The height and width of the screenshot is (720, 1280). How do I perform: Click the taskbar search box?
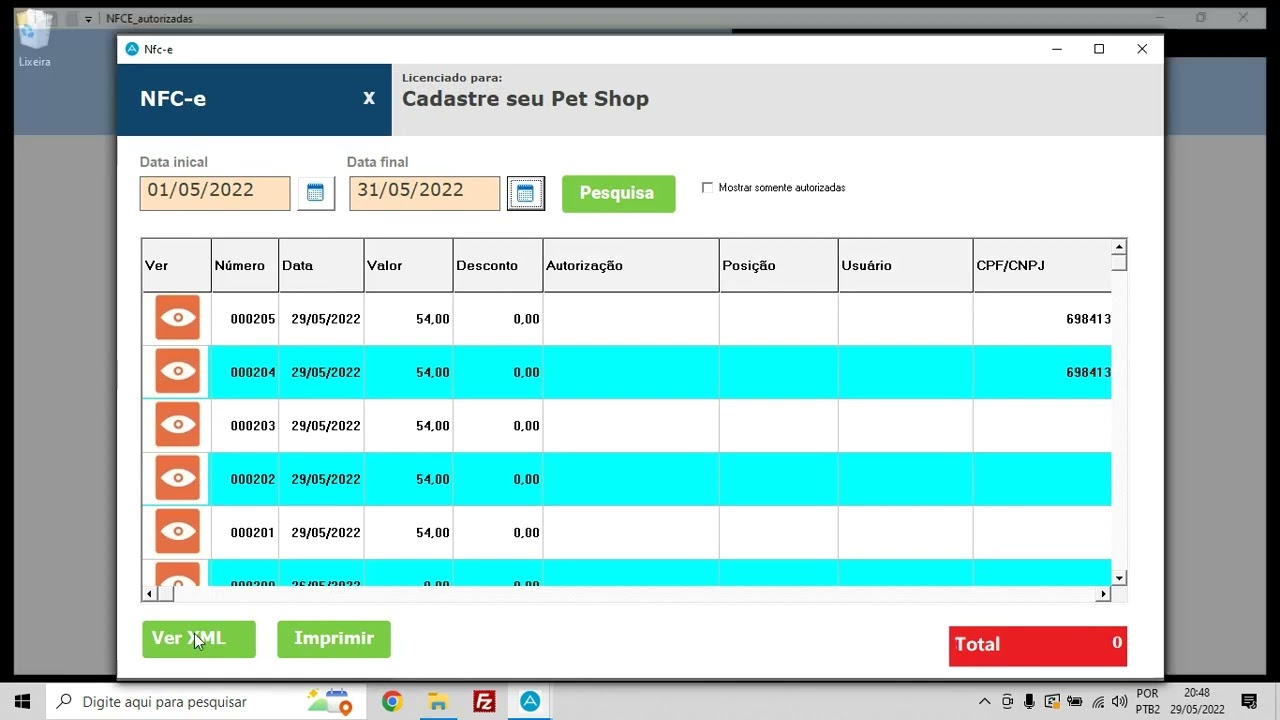[x=205, y=701]
